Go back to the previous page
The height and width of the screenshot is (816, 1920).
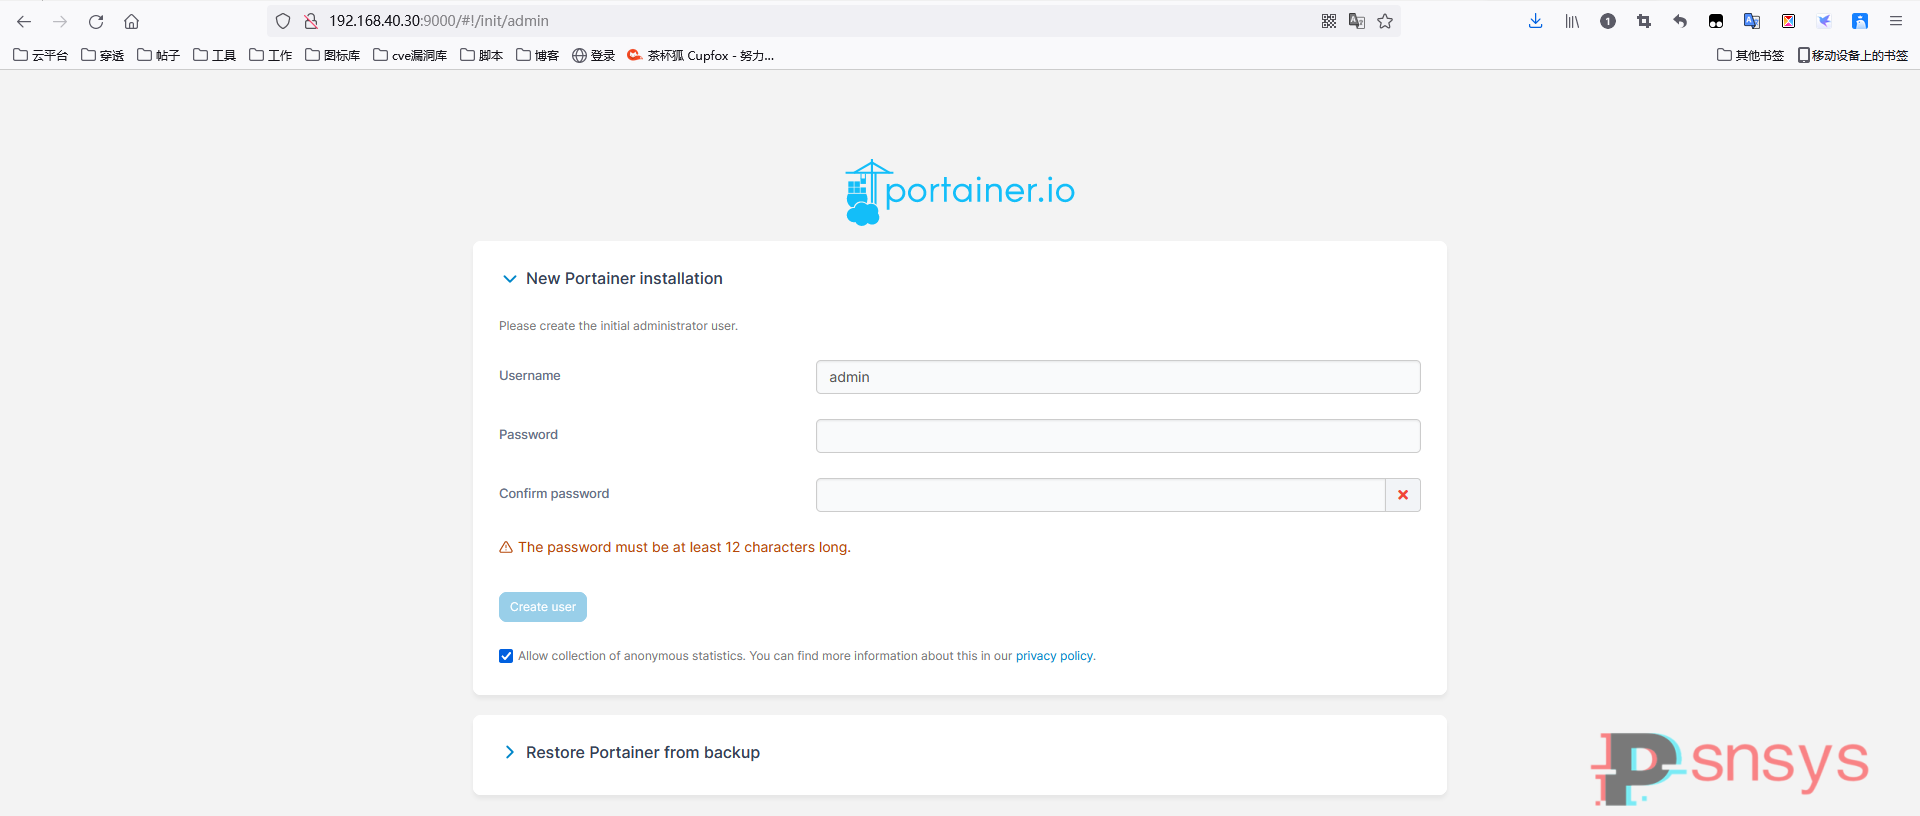click(x=24, y=21)
